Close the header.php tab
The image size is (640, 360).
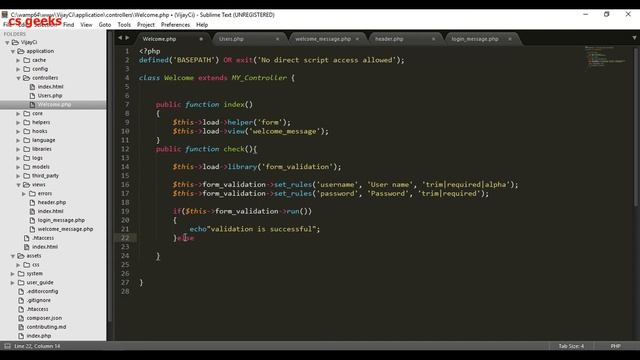click(x=433, y=39)
